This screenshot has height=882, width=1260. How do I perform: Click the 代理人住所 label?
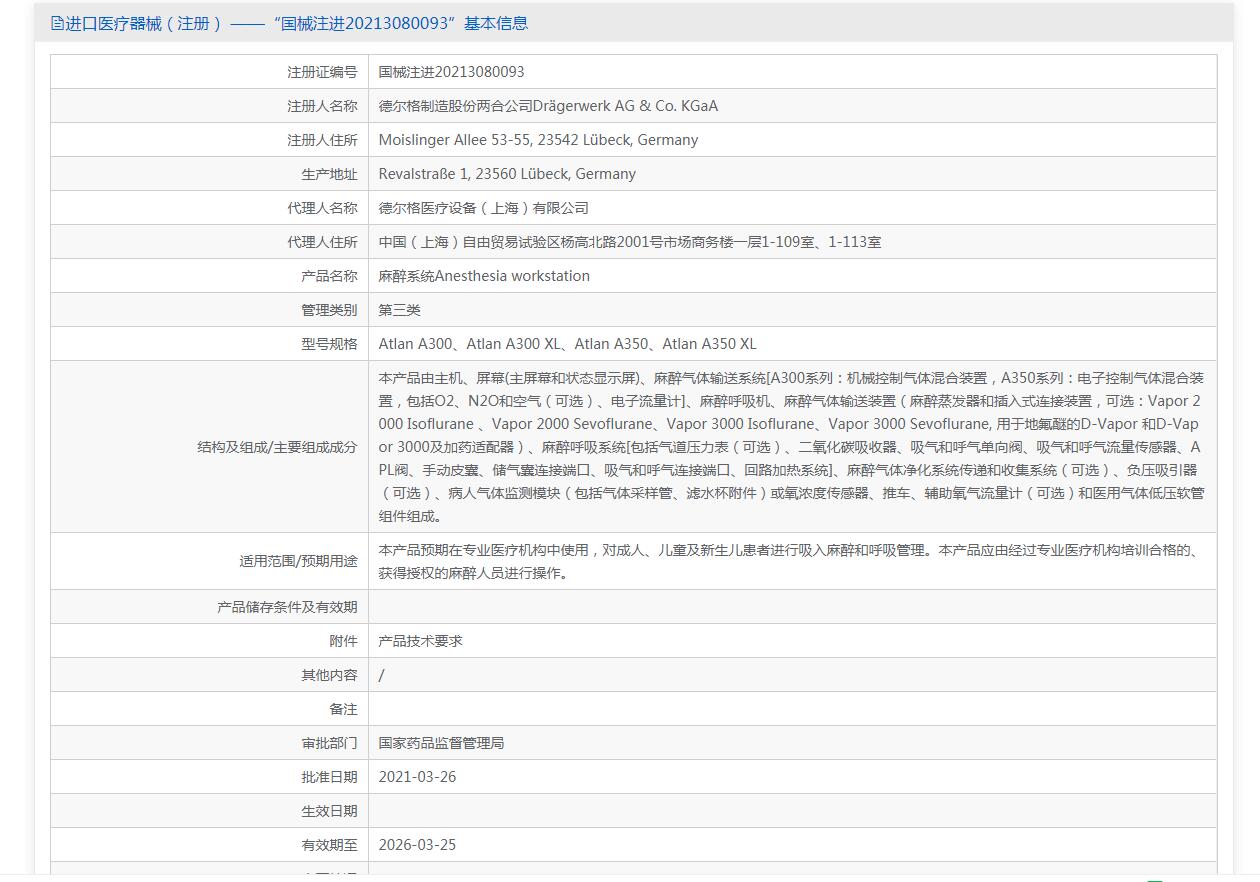[322, 242]
